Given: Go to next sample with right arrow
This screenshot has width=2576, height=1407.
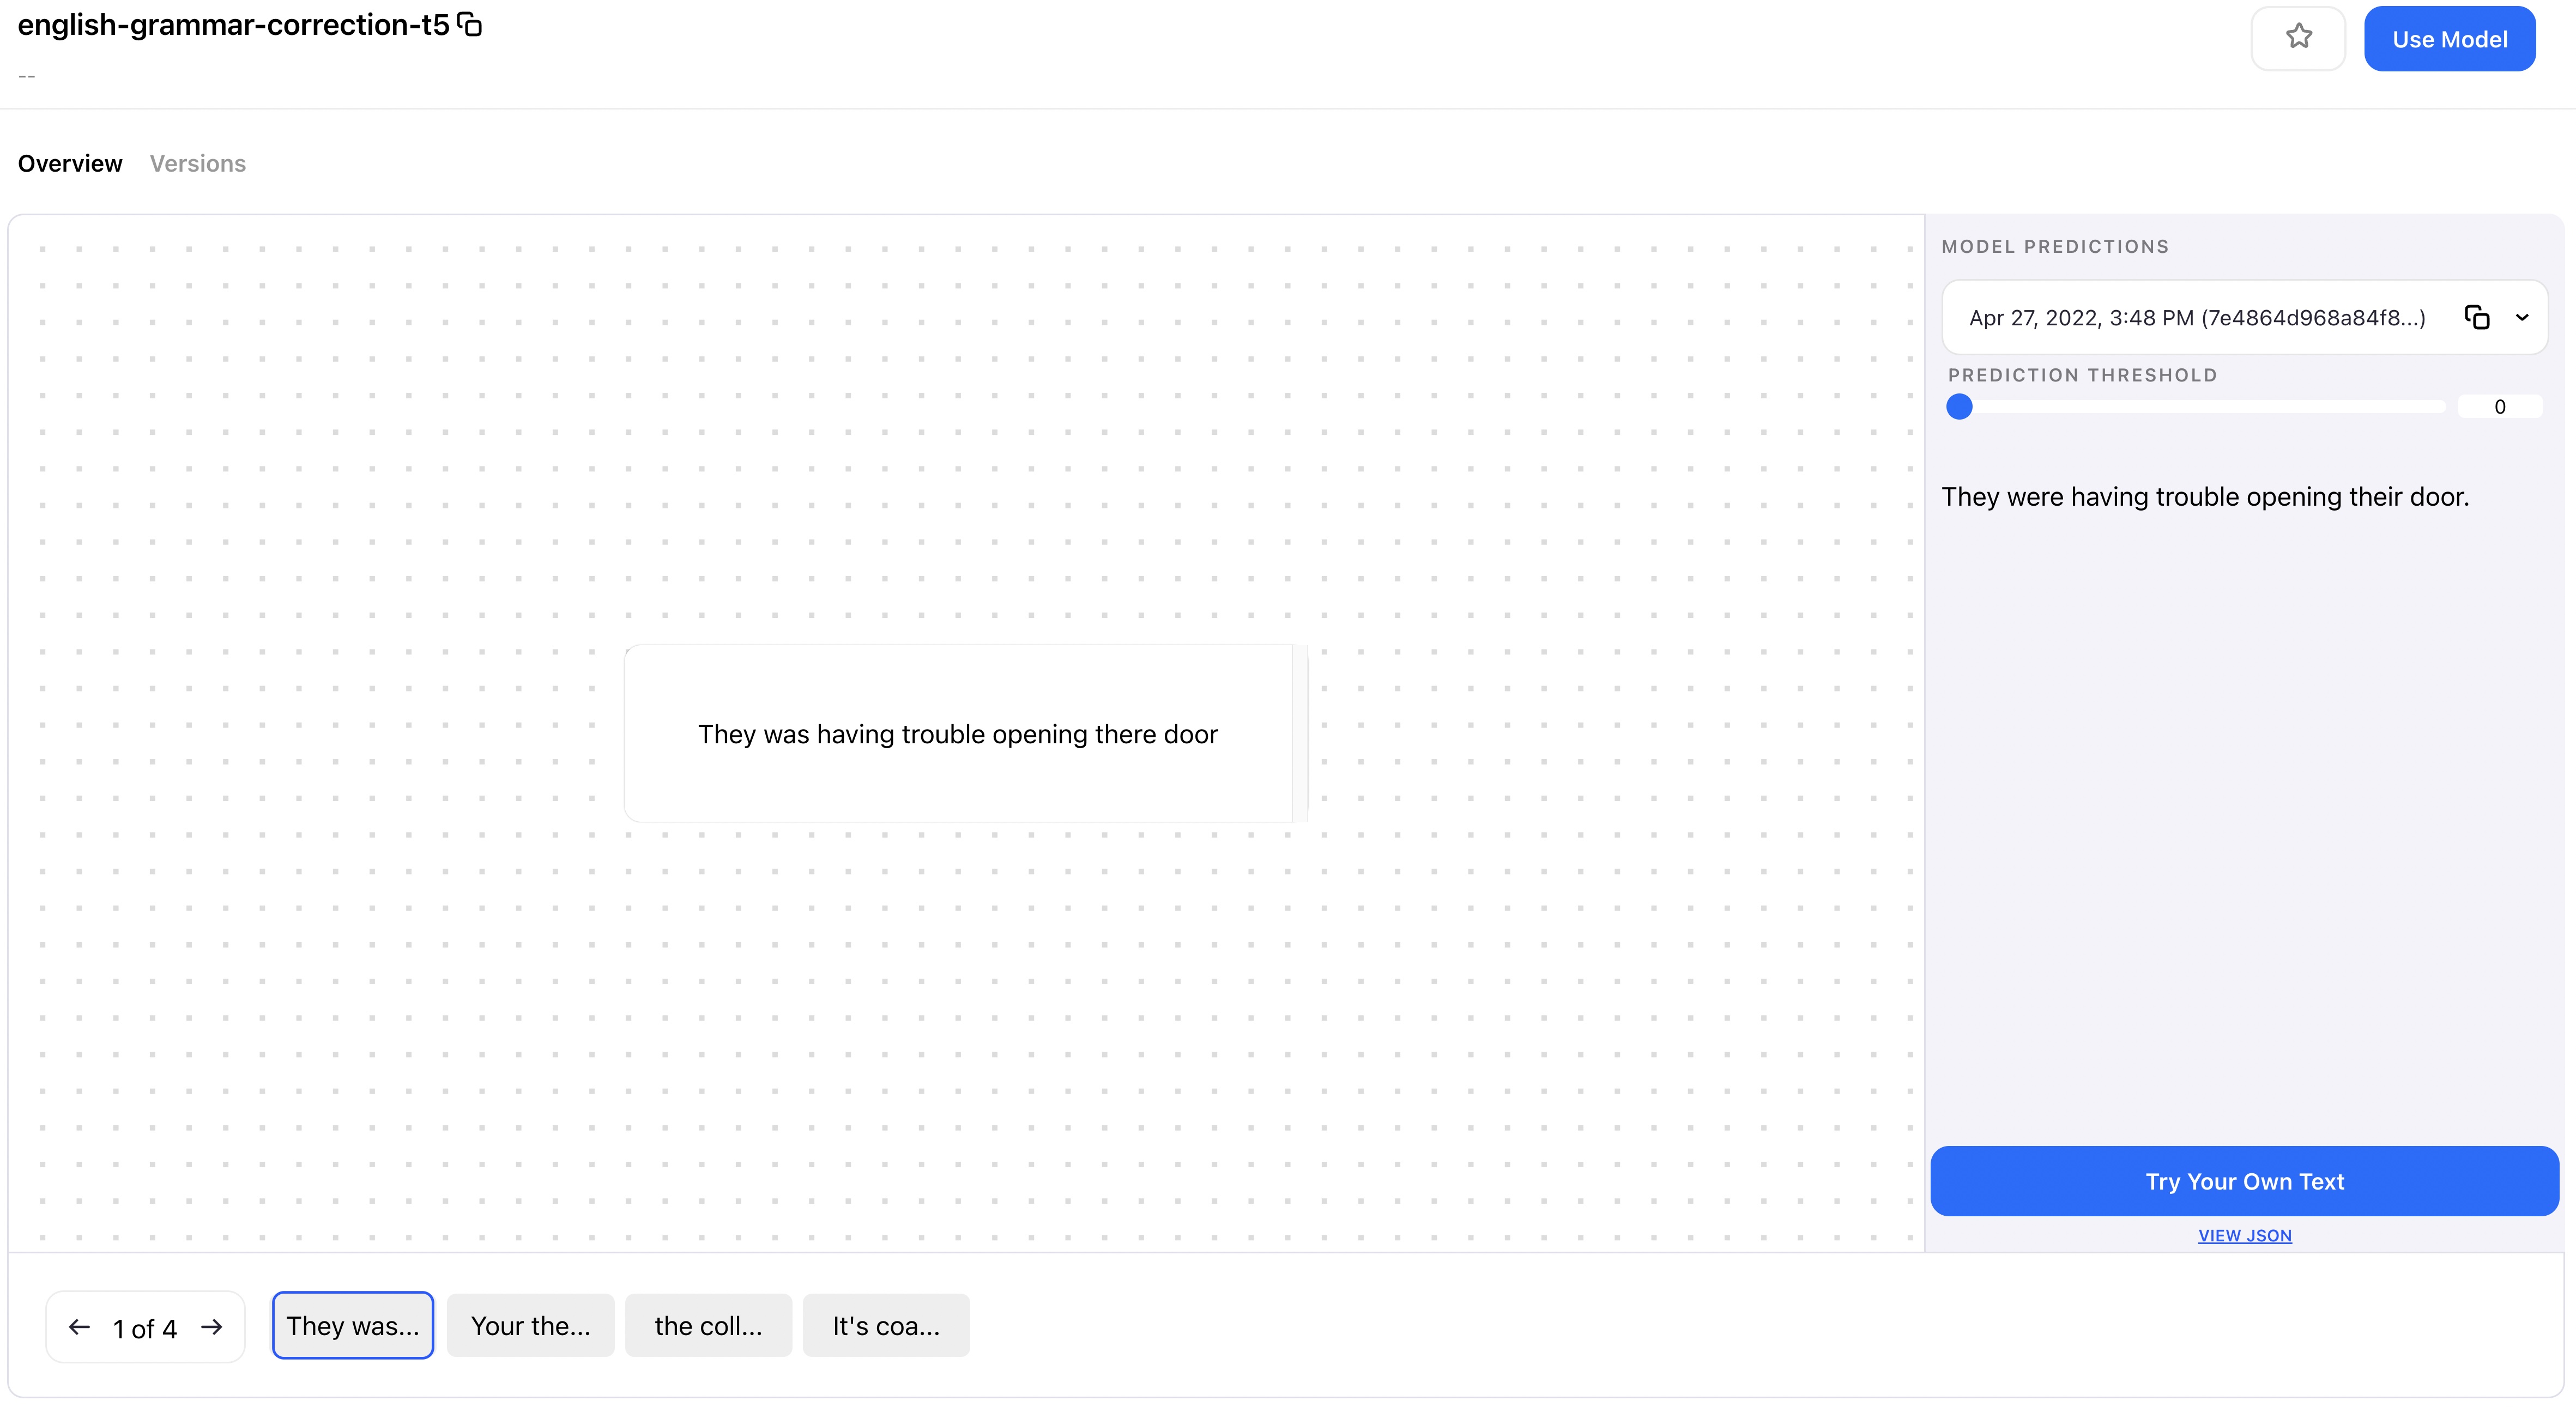Looking at the screenshot, I should [x=211, y=1327].
